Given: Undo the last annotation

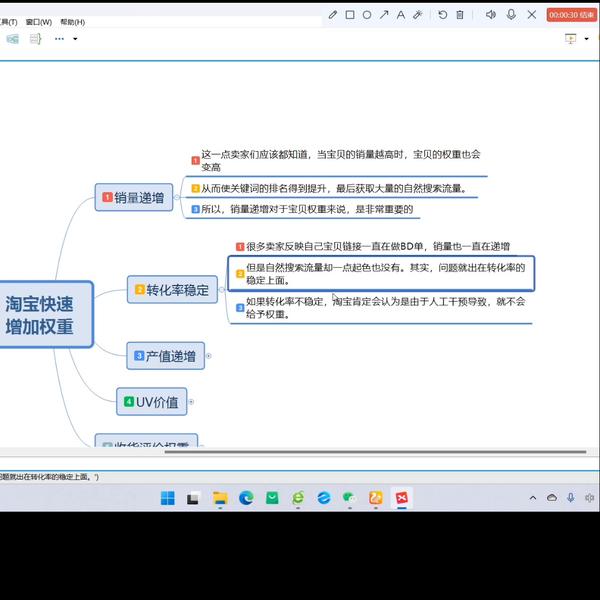Looking at the screenshot, I should [x=443, y=15].
